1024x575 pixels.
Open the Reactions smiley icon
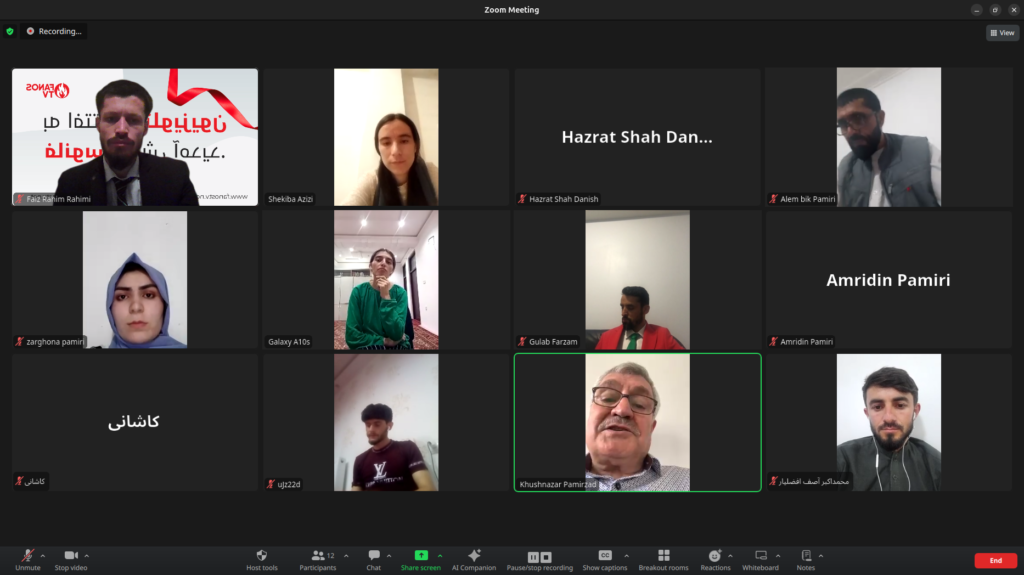click(x=715, y=555)
